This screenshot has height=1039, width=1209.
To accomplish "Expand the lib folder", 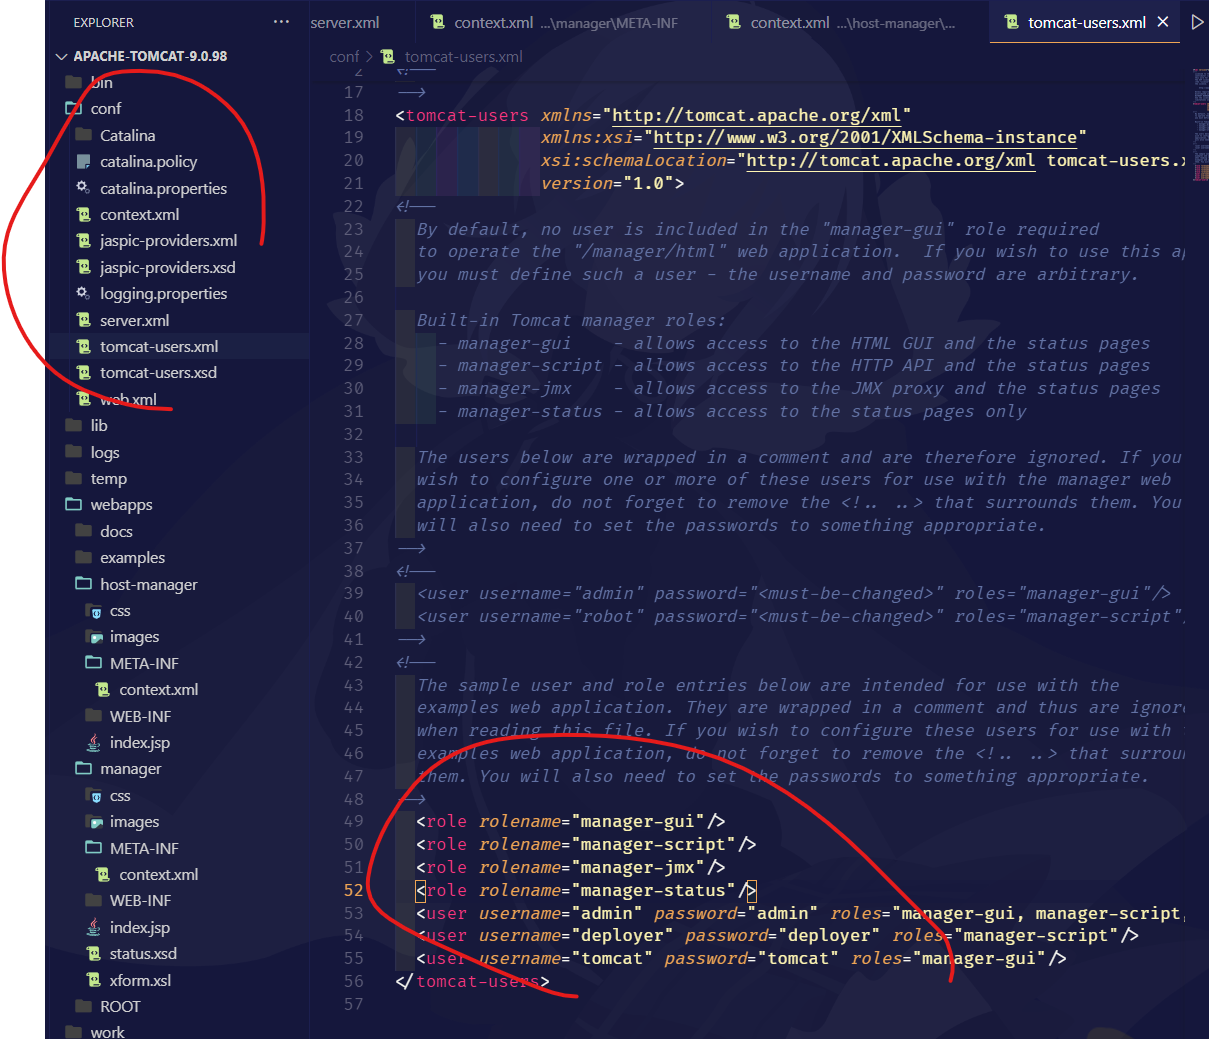I will (99, 425).
